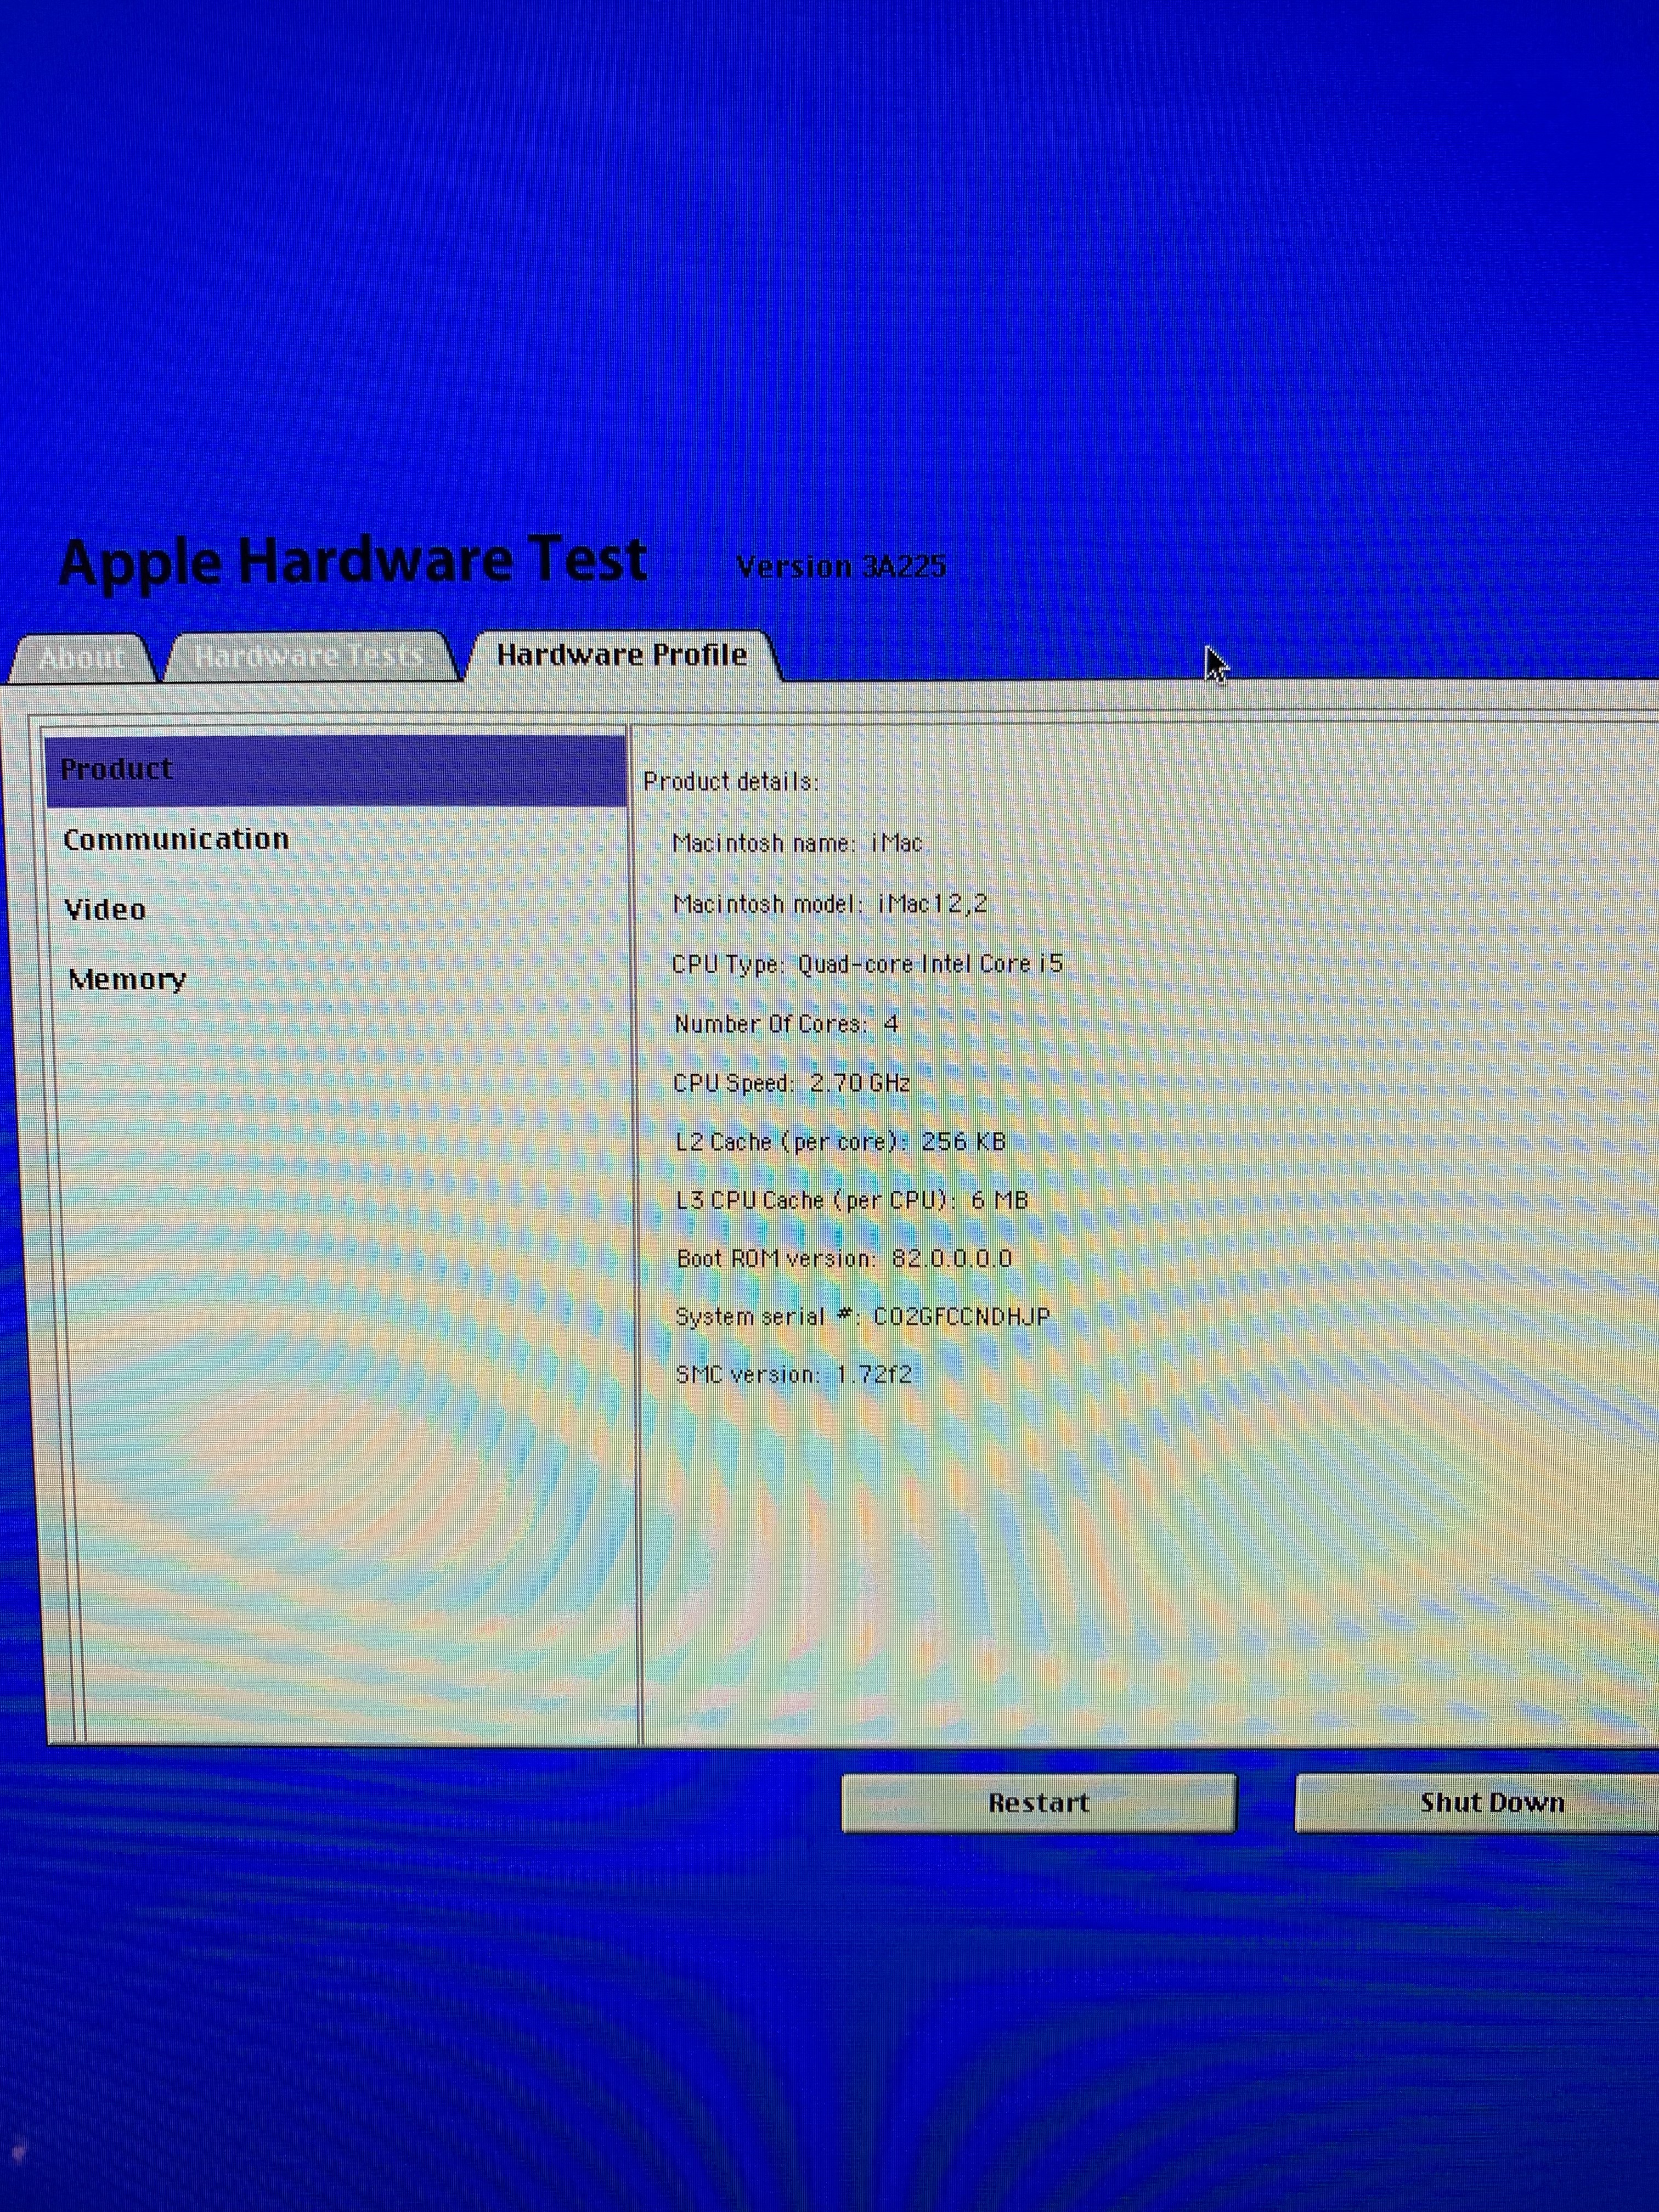
Task: Click the Macintosh model iMac12,2 line
Action: pos(829,904)
